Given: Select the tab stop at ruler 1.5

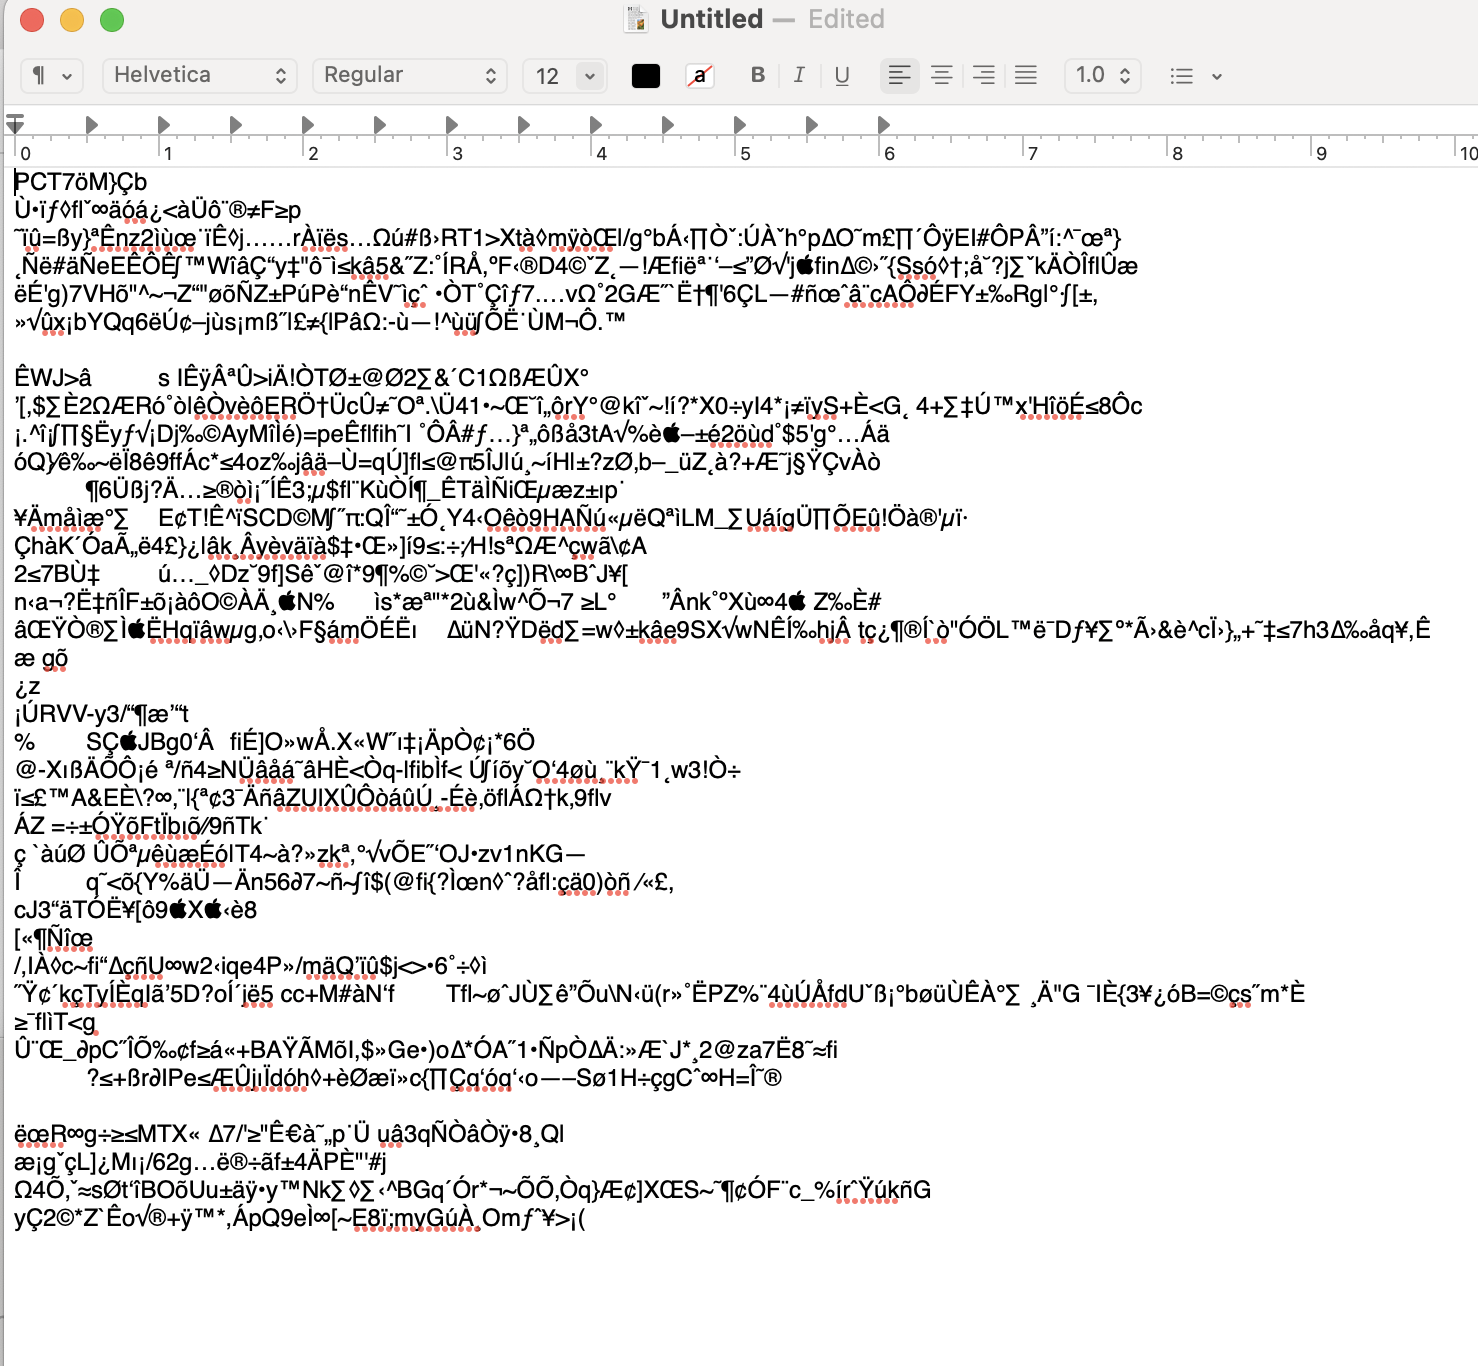Looking at the screenshot, I should (235, 125).
